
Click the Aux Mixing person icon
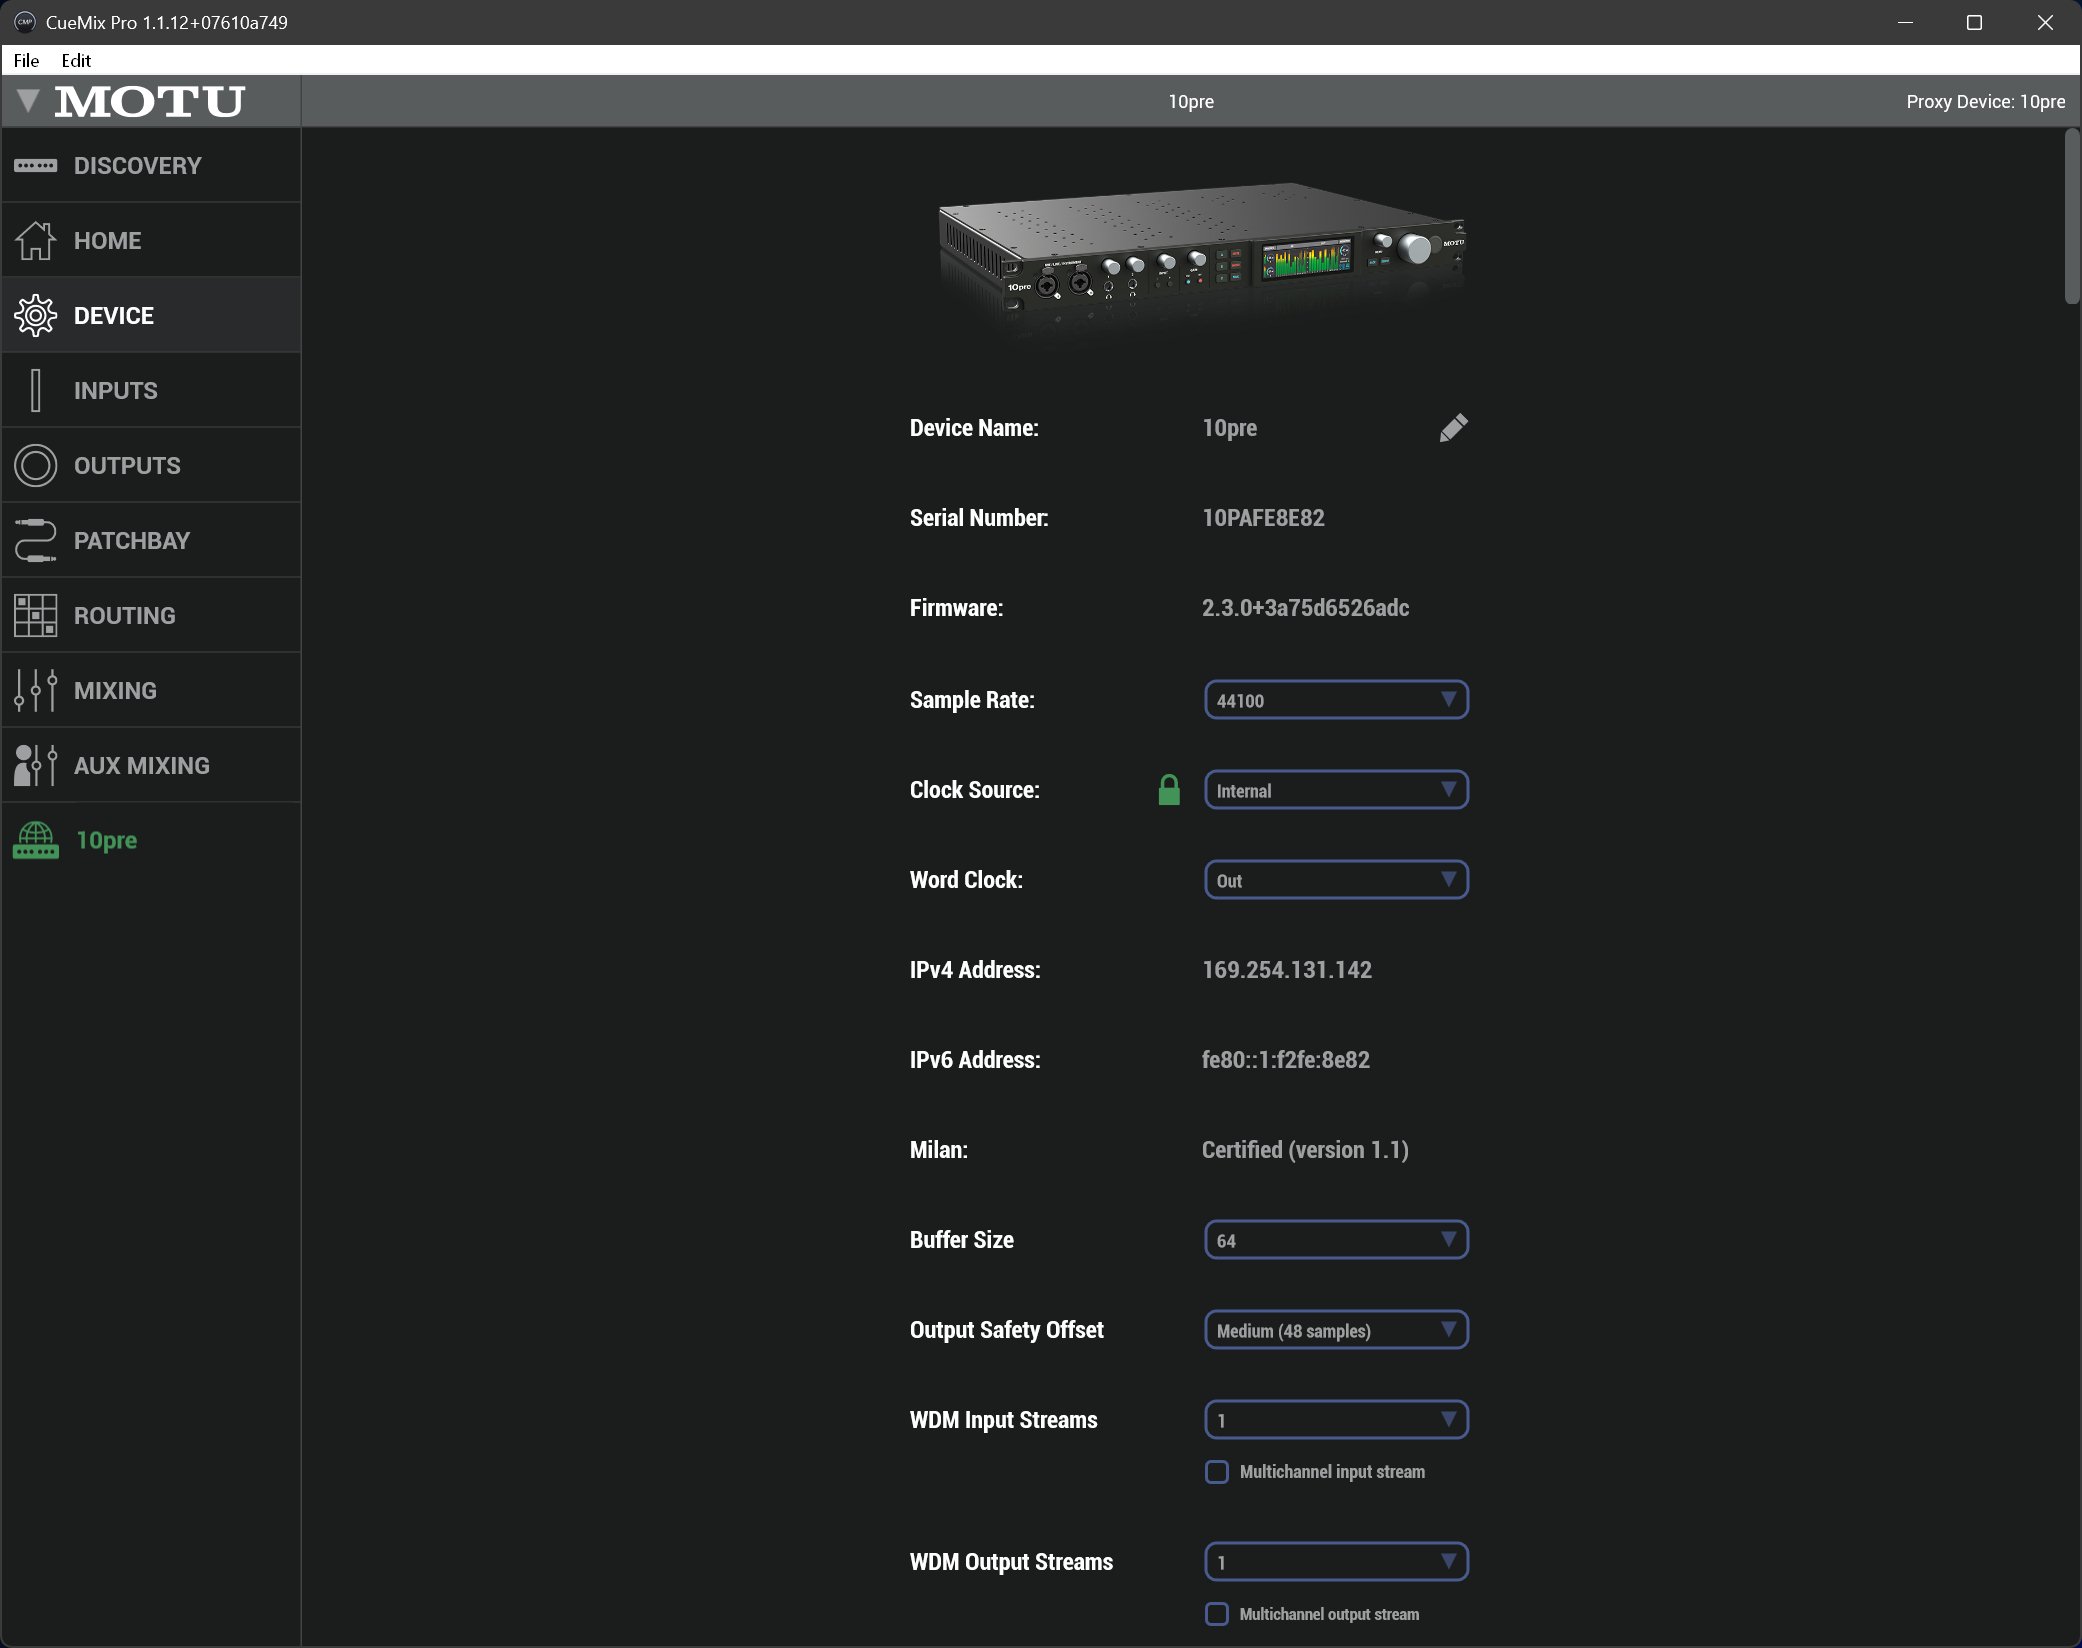pyautogui.click(x=36, y=765)
